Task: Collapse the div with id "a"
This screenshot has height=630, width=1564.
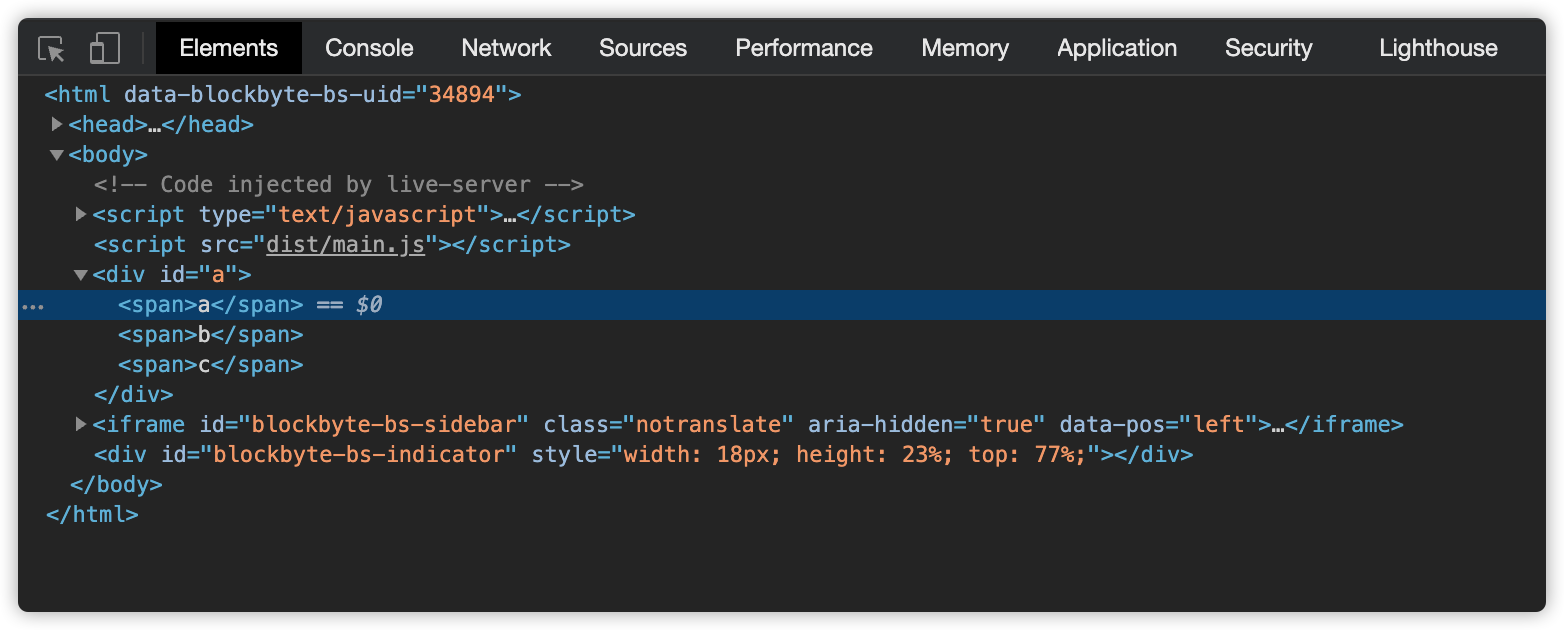Action: click(x=81, y=275)
